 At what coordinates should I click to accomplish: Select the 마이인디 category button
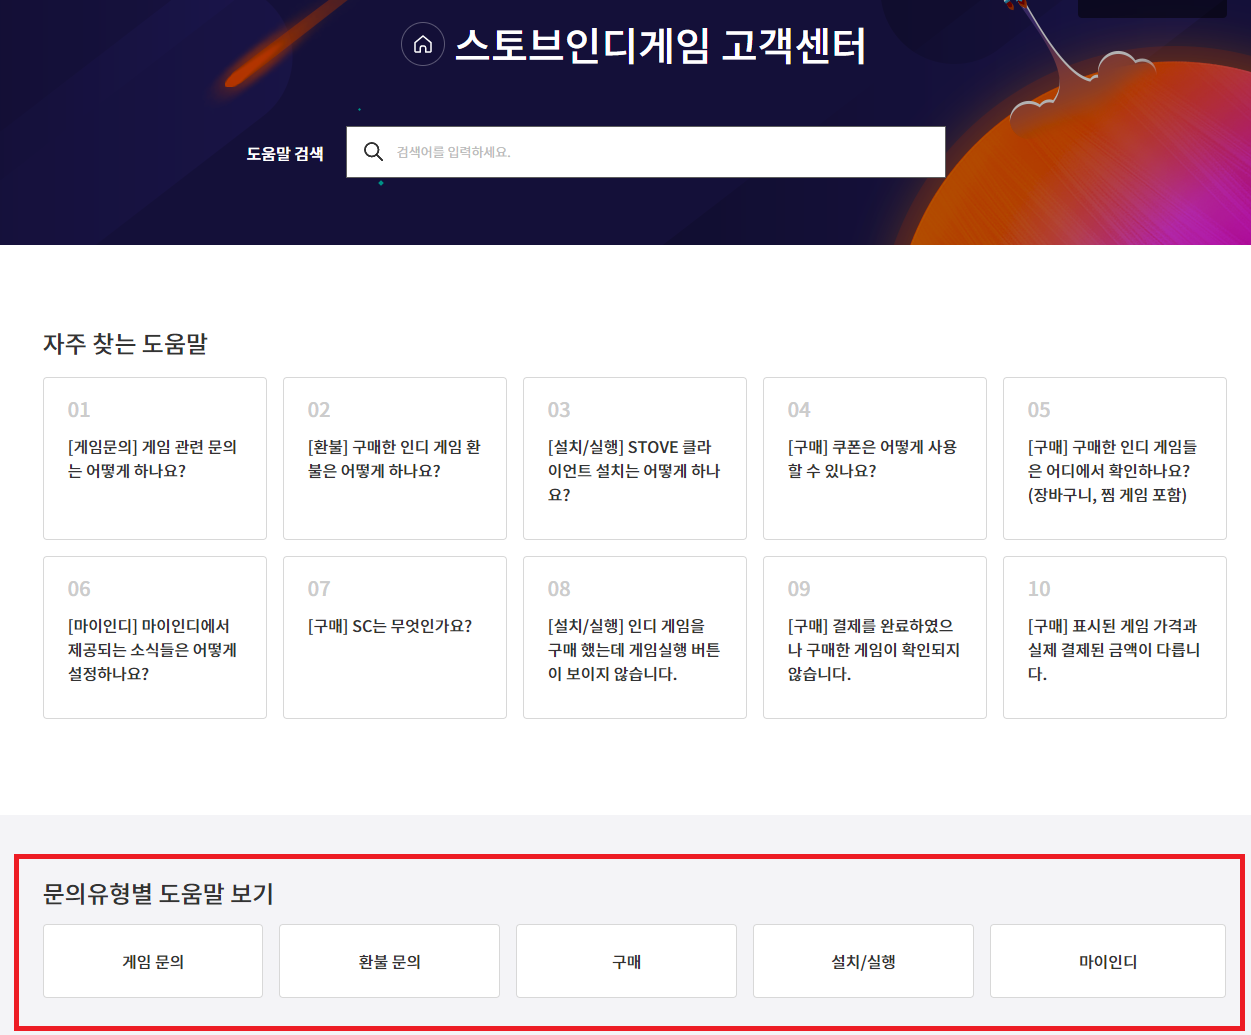click(x=1107, y=961)
